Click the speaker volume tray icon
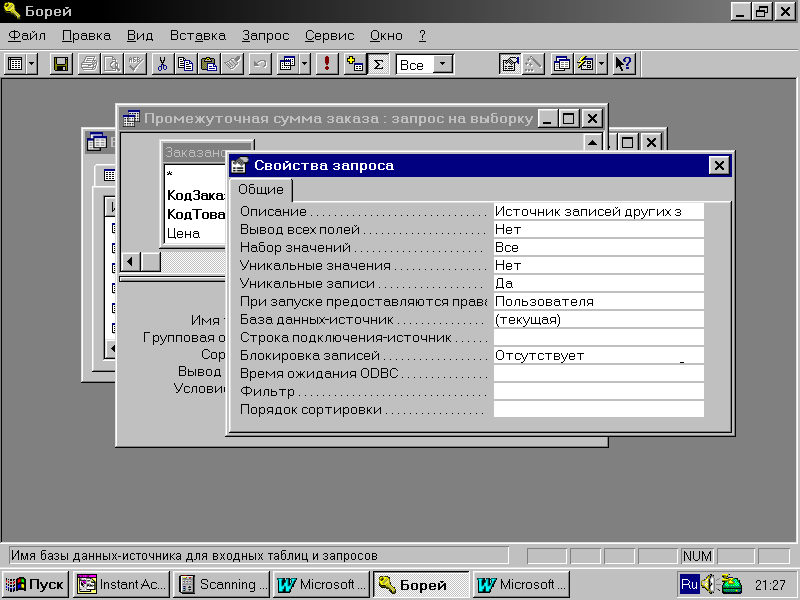 [708, 584]
